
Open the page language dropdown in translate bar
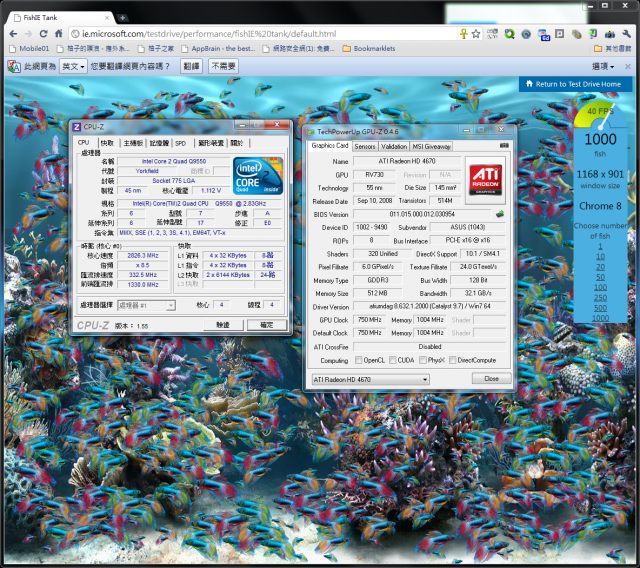tap(73, 66)
